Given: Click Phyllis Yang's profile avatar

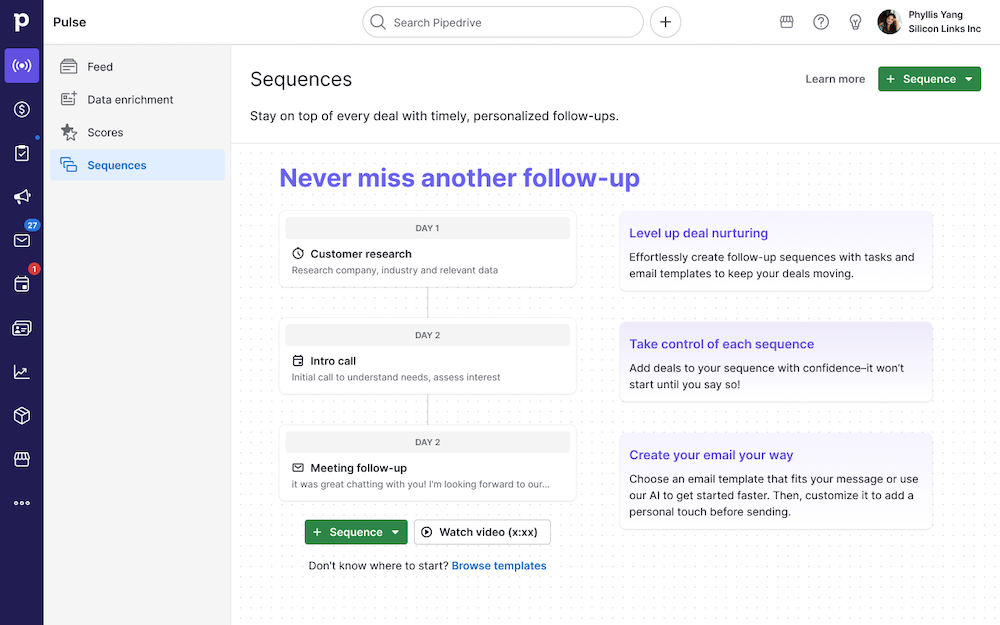Looking at the screenshot, I should (x=889, y=22).
